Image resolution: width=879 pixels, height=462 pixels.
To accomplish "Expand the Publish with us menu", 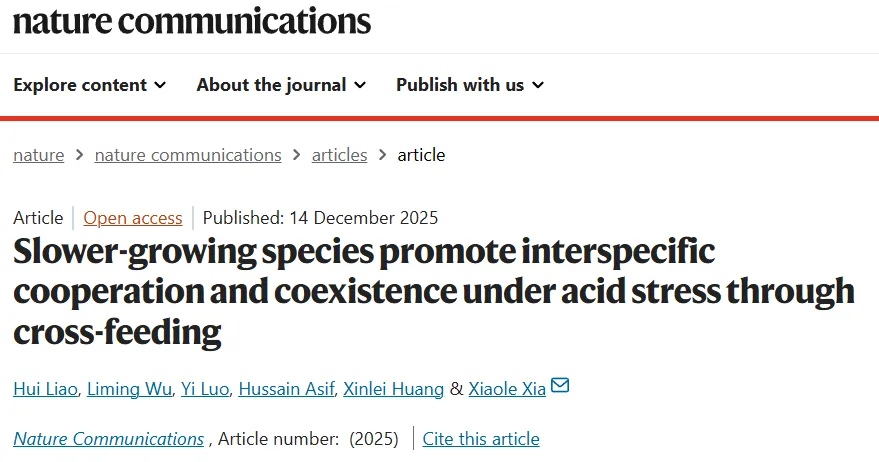I will (x=469, y=85).
